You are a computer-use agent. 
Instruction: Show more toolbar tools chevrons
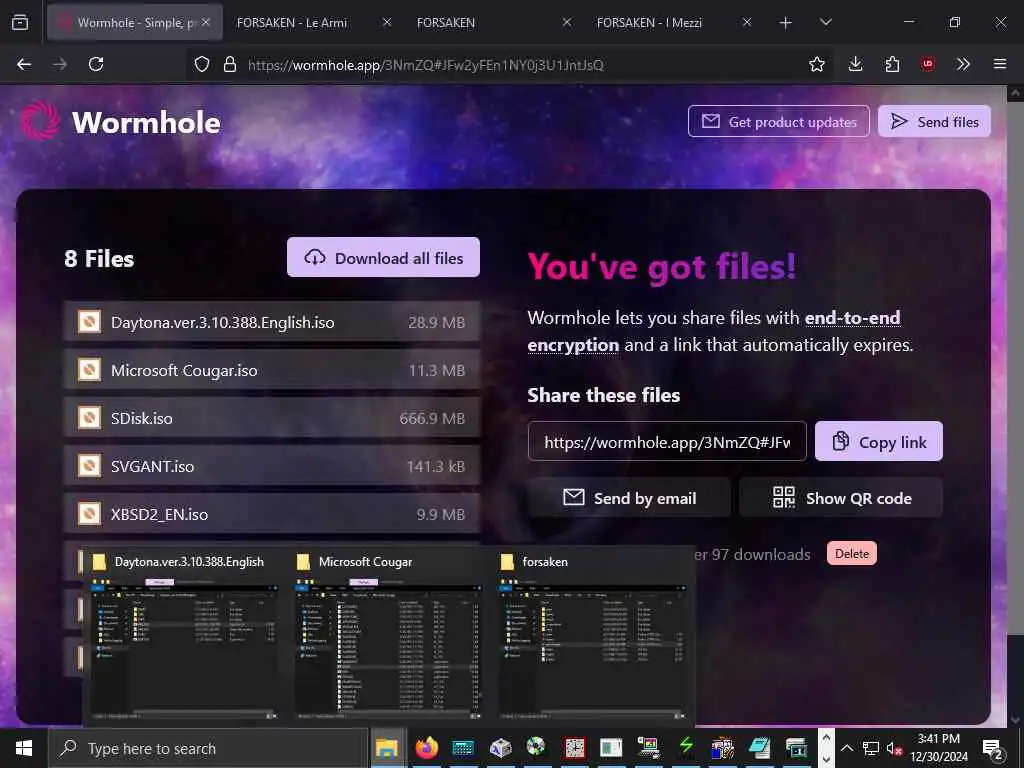(x=963, y=64)
